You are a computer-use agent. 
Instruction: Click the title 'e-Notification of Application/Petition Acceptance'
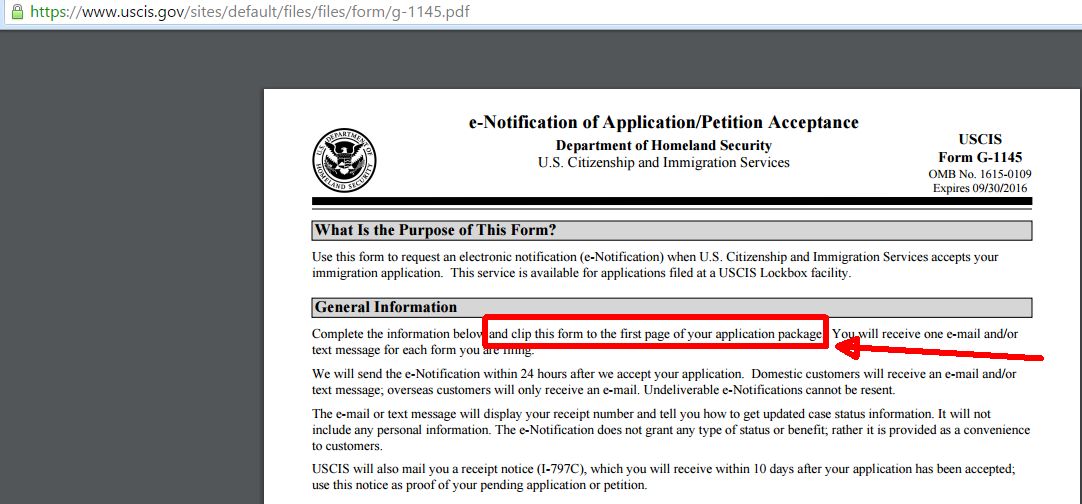pyautogui.click(x=663, y=123)
